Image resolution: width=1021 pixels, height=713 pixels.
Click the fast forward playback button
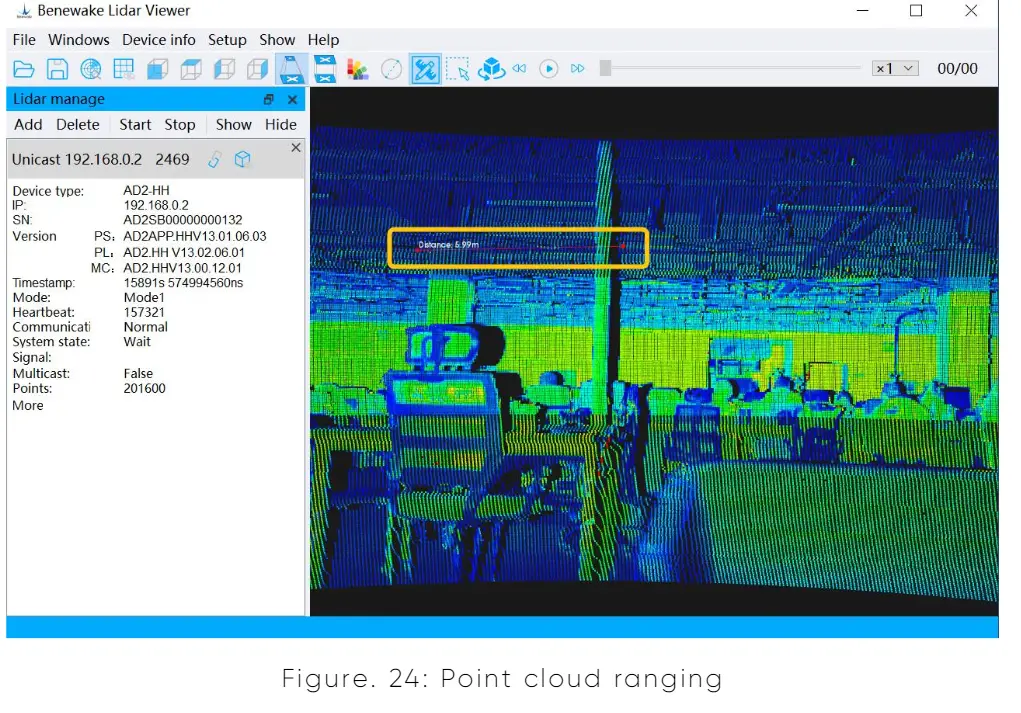point(578,68)
